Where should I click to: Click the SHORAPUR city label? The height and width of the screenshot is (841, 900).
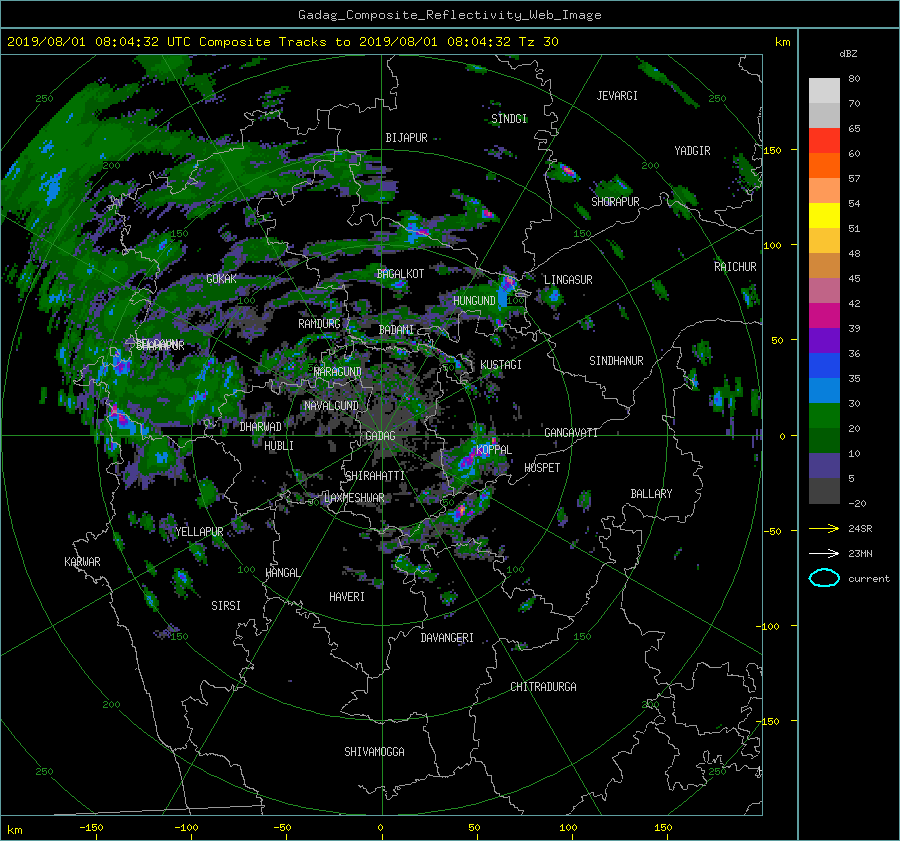pyautogui.click(x=615, y=201)
